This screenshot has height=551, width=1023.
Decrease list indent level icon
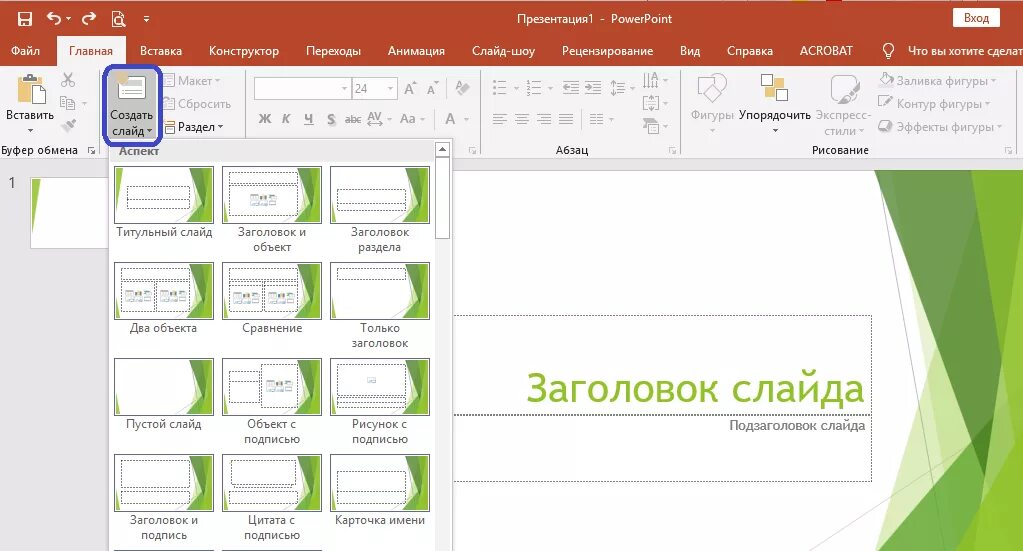pos(571,87)
